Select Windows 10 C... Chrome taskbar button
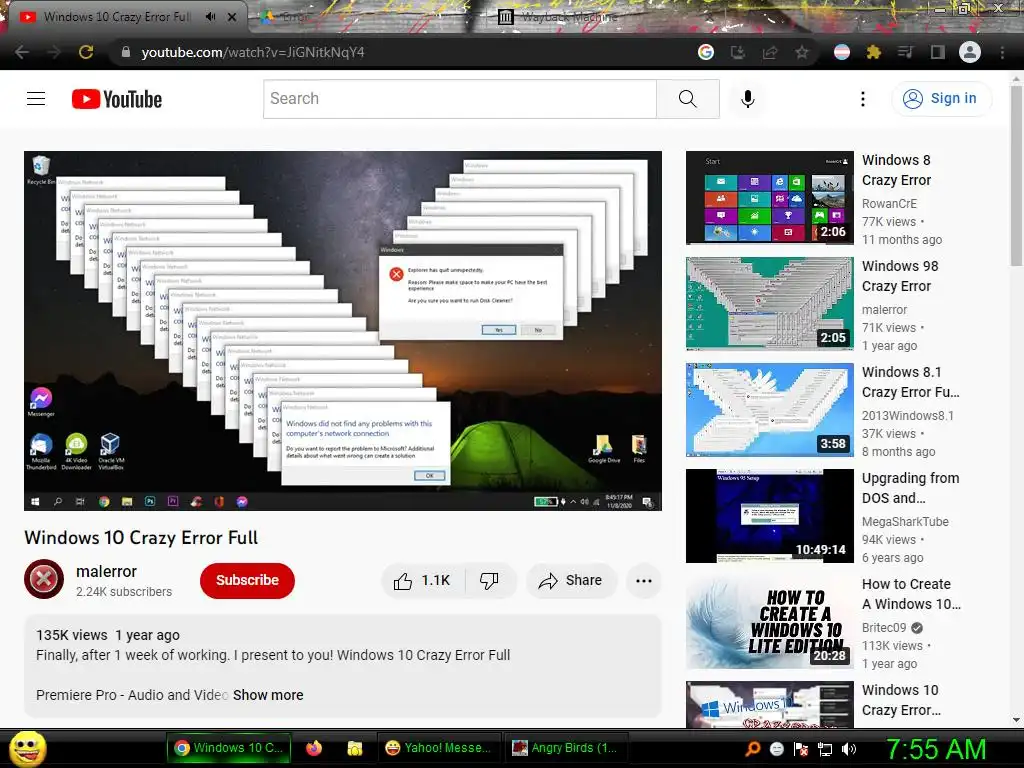 [228, 748]
